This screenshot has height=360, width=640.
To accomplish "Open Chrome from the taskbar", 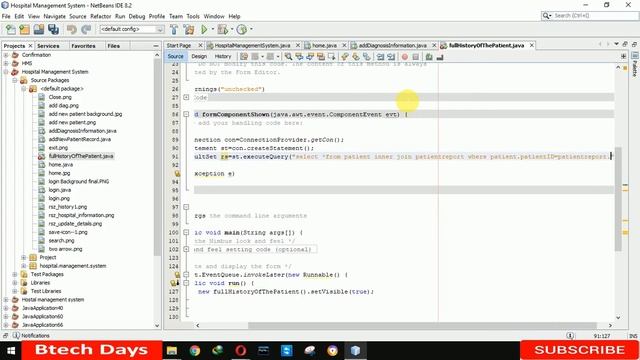I will (195, 351).
